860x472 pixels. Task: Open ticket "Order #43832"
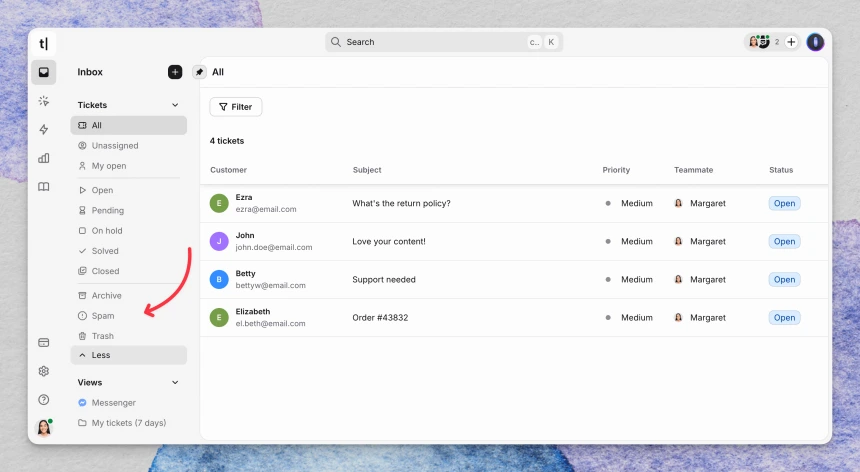pyautogui.click(x=380, y=317)
